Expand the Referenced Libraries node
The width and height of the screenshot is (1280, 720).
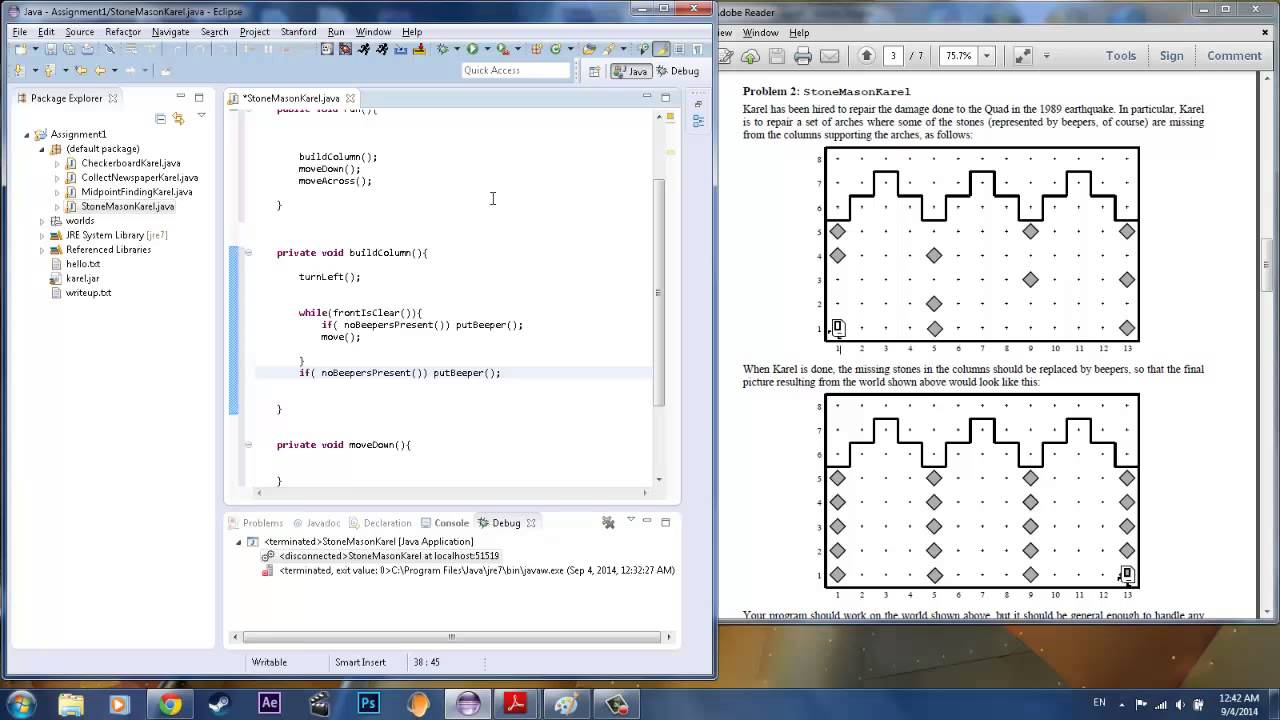pyautogui.click(x=42, y=250)
